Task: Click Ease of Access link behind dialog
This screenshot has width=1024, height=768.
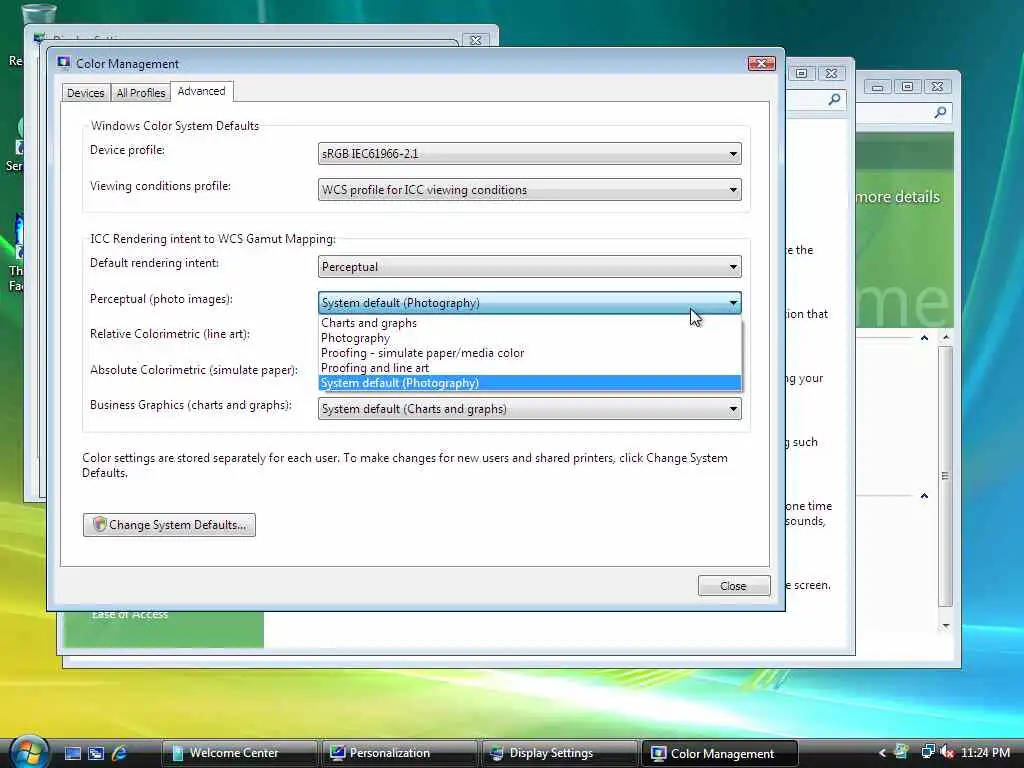Action: (130, 615)
